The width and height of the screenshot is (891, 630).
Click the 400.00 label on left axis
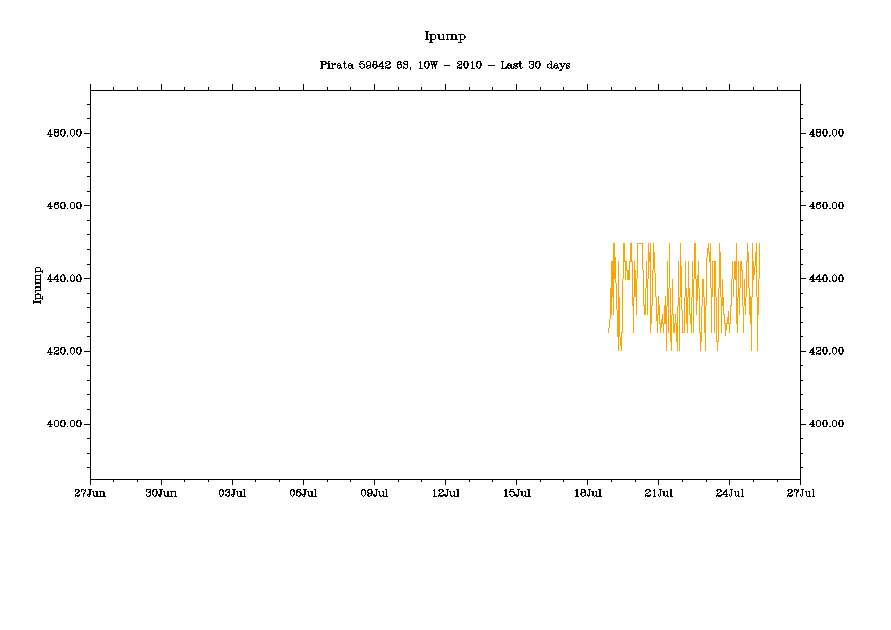[x=63, y=424]
